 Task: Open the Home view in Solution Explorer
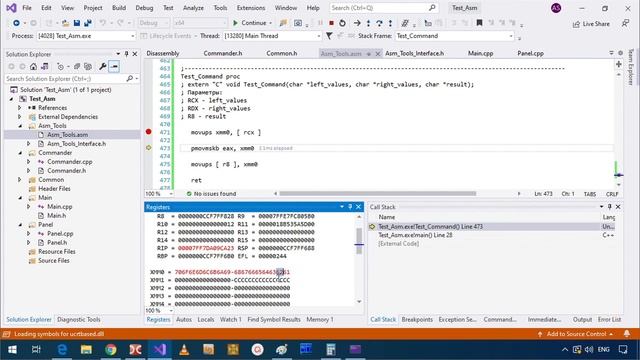[33, 66]
